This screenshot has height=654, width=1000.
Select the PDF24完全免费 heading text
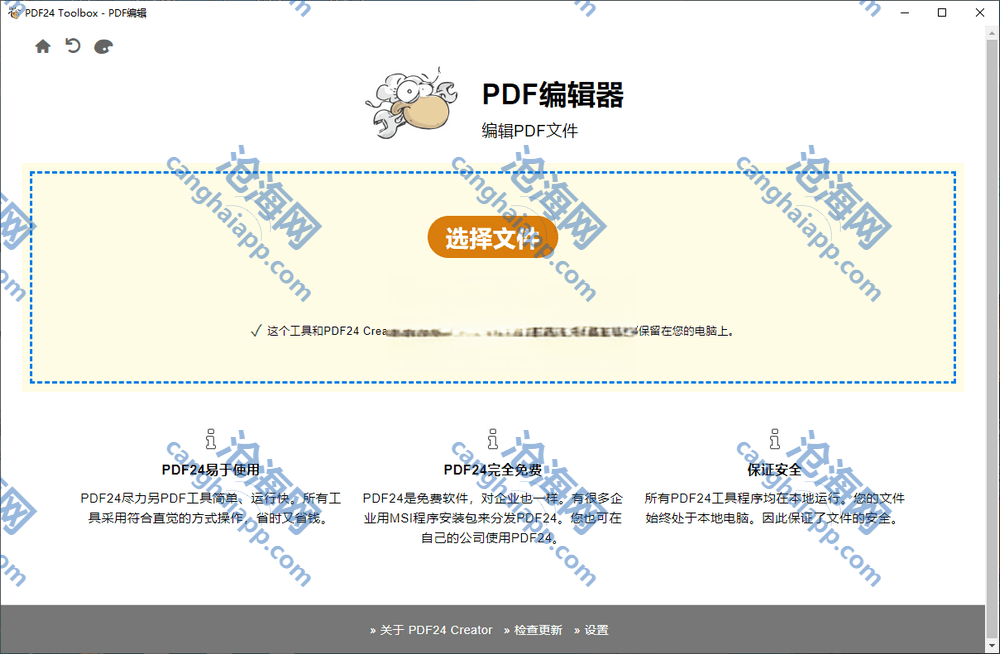(x=492, y=469)
